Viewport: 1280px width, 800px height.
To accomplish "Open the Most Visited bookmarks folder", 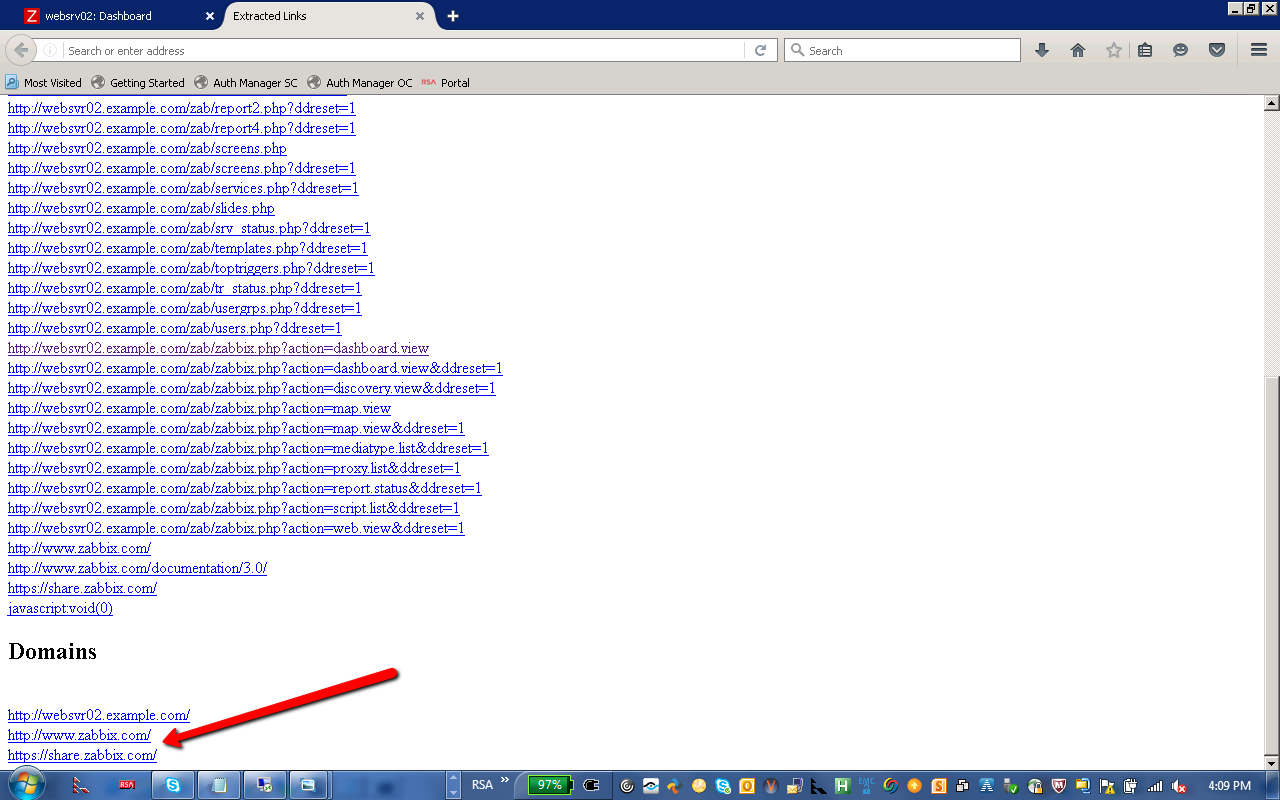I will coord(44,83).
